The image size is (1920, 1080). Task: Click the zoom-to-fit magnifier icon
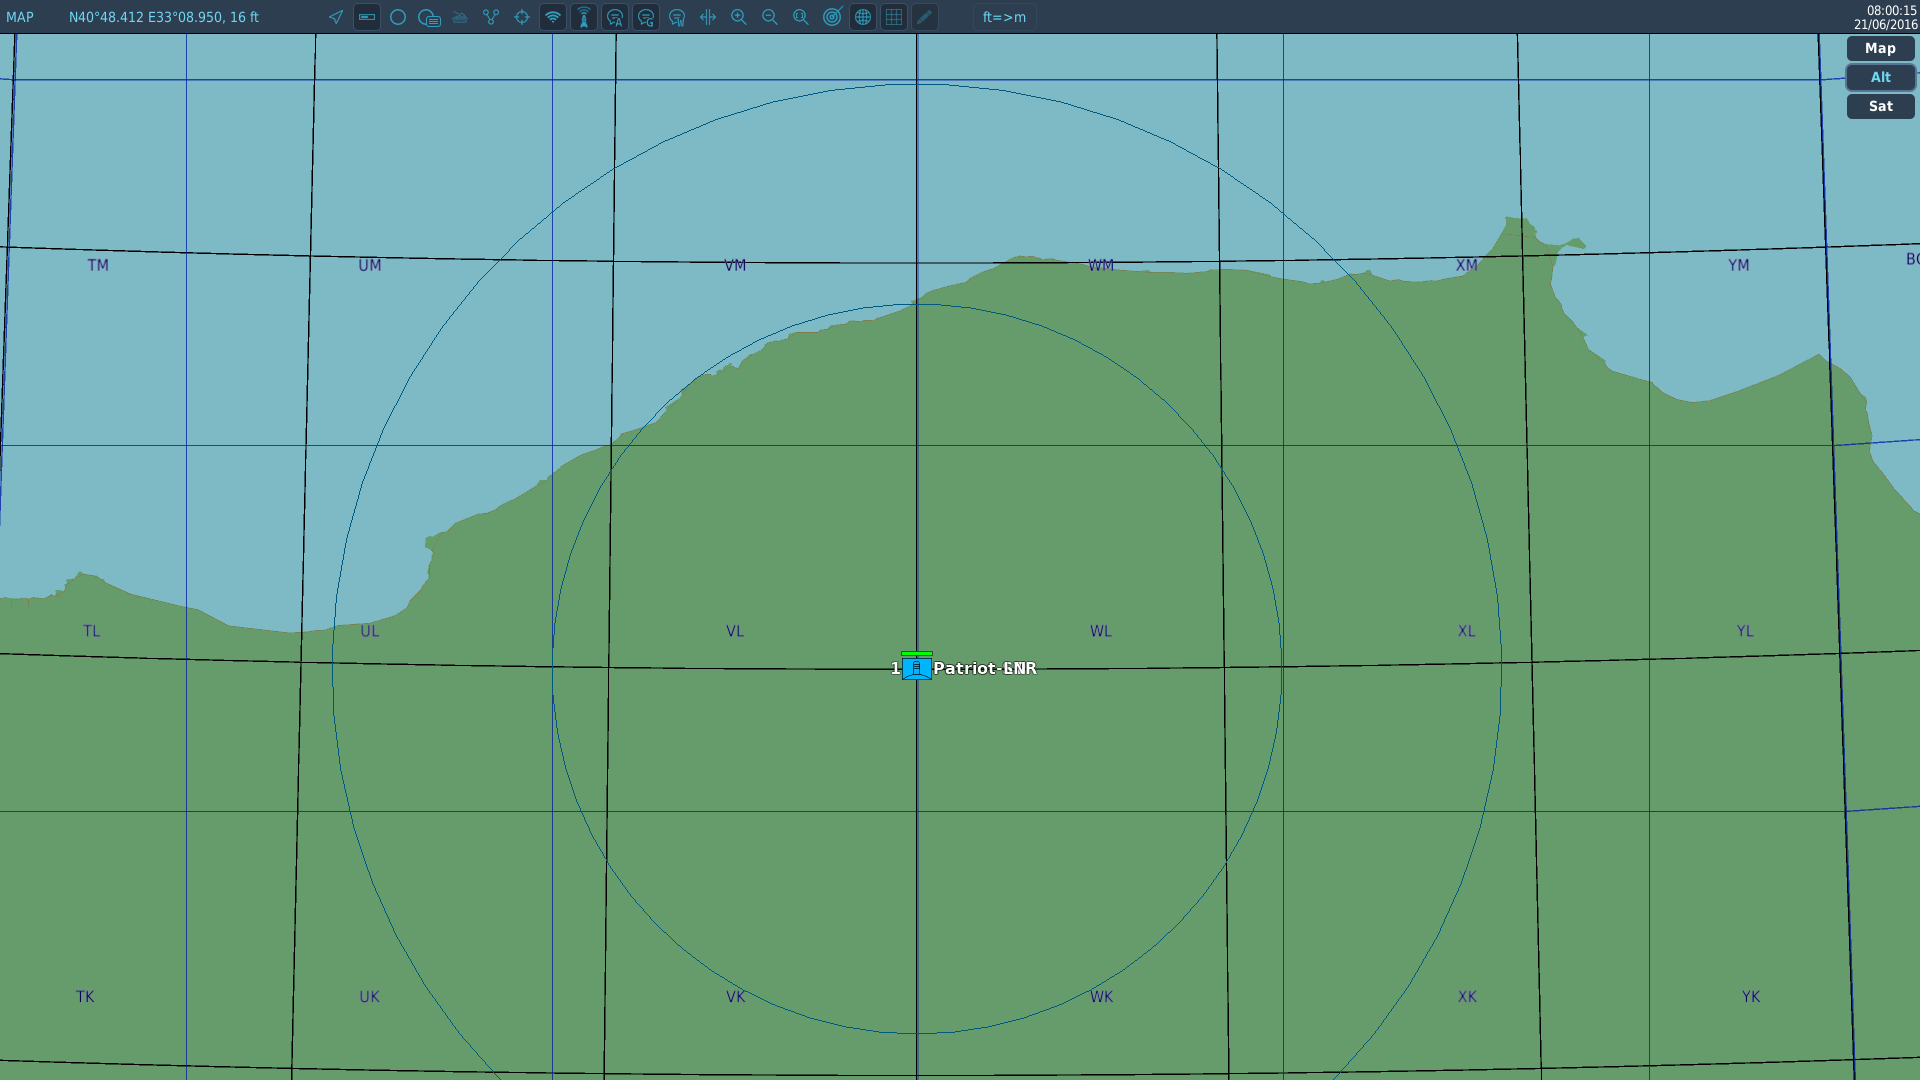(x=801, y=17)
